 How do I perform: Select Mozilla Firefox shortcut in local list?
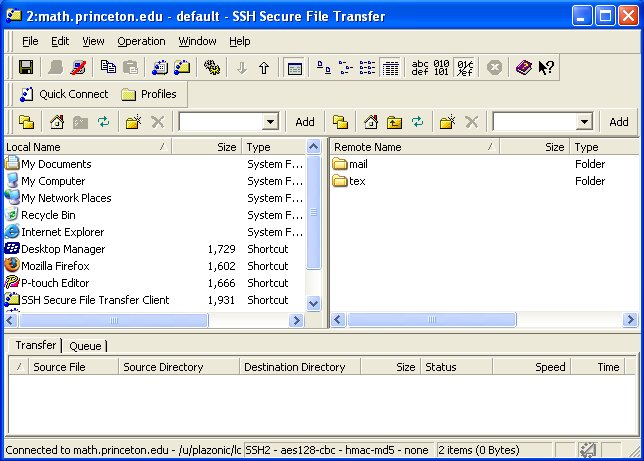click(47, 266)
